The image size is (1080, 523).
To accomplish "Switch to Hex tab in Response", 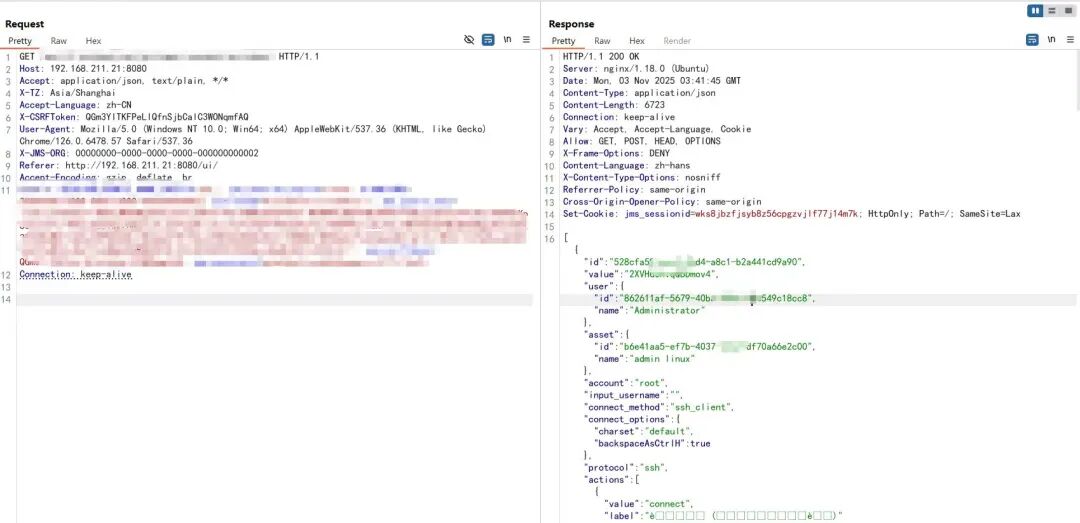I will [x=636, y=41].
